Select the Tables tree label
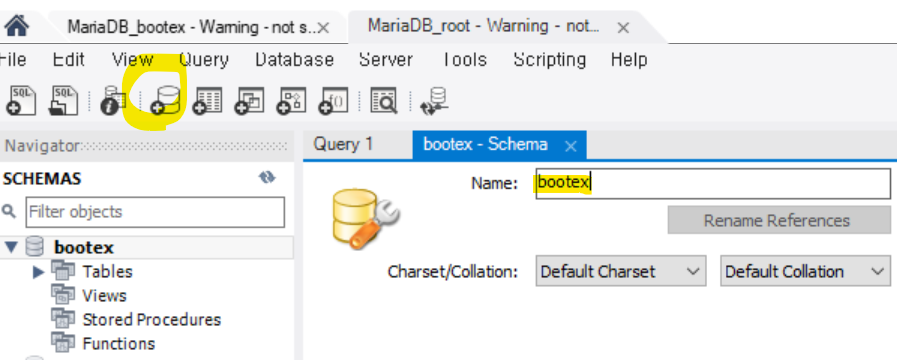The height and width of the screenshot is (360, 897). tap(108, 271)
